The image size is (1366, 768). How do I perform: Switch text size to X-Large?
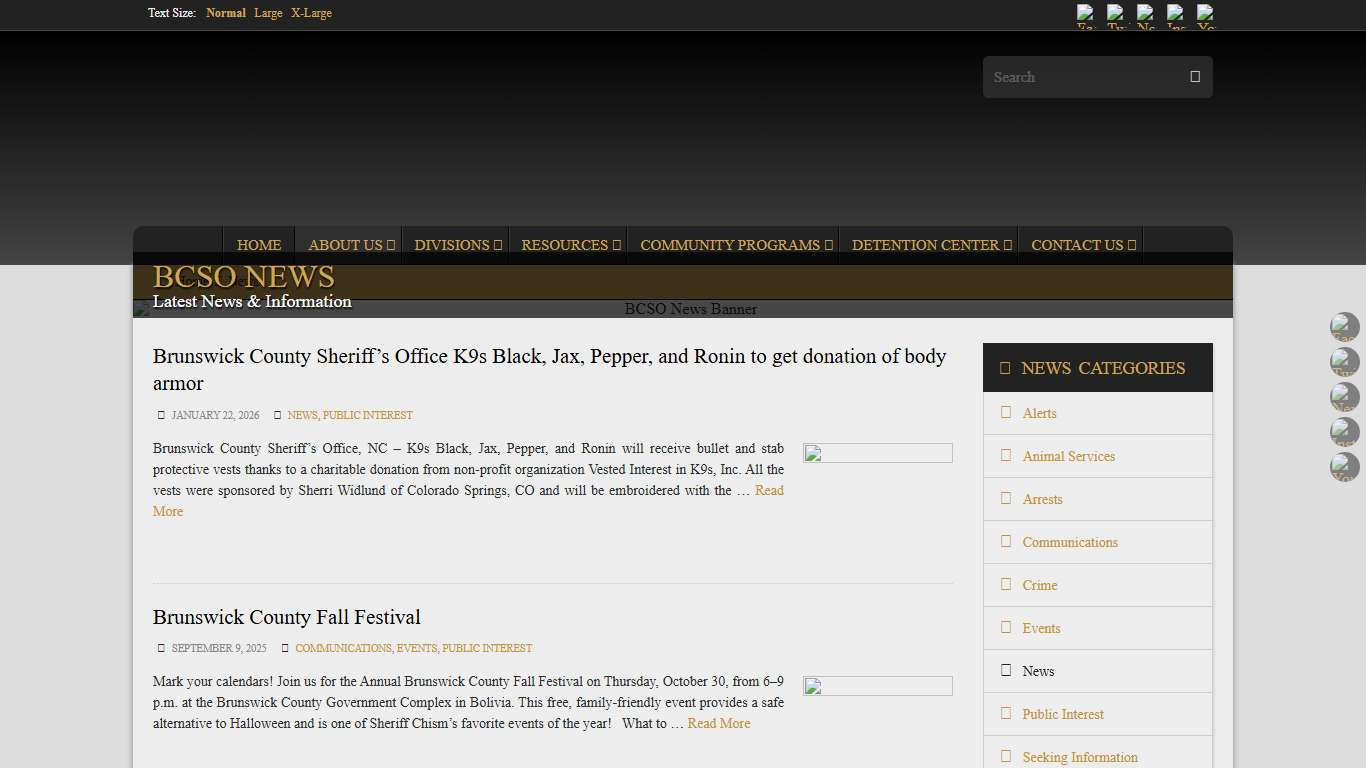[311, 13]
